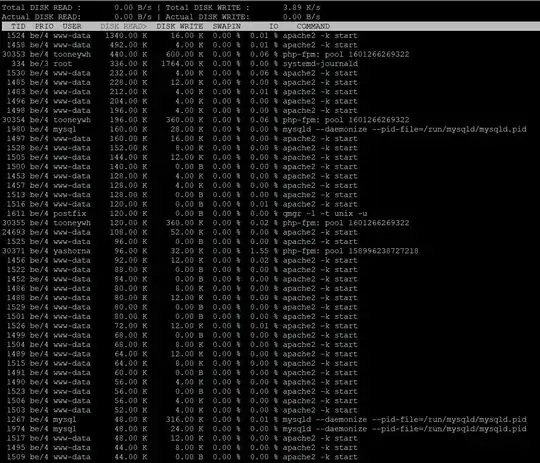Click the 60.00 K disk read value
This screenshot has width=540, height=463.
pyautogui.click(x=131, y=372)
